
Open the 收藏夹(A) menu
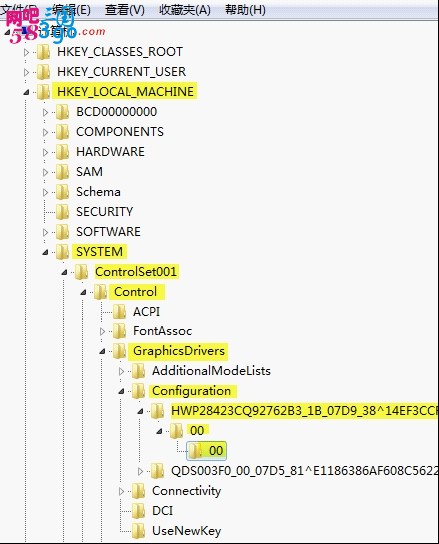(185, 9)
